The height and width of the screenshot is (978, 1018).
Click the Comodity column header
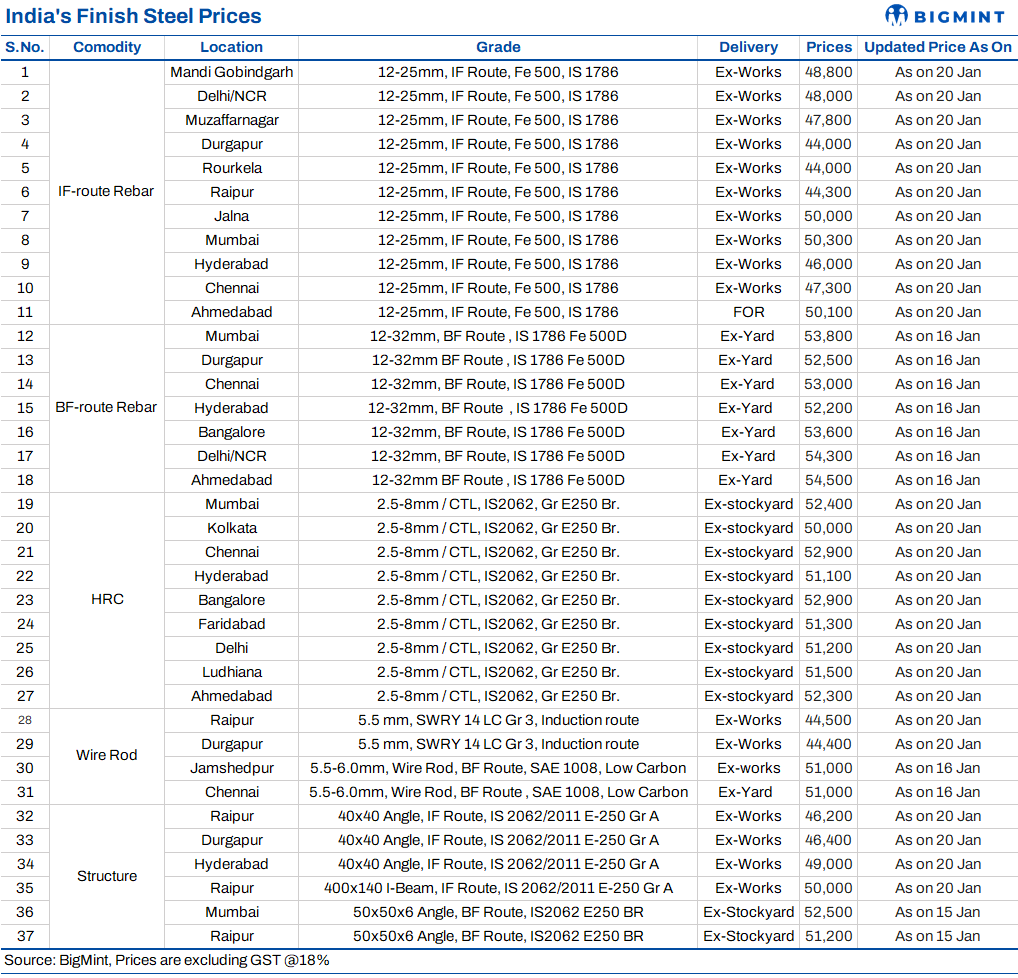pyautogui.click(x=107, y=47)
